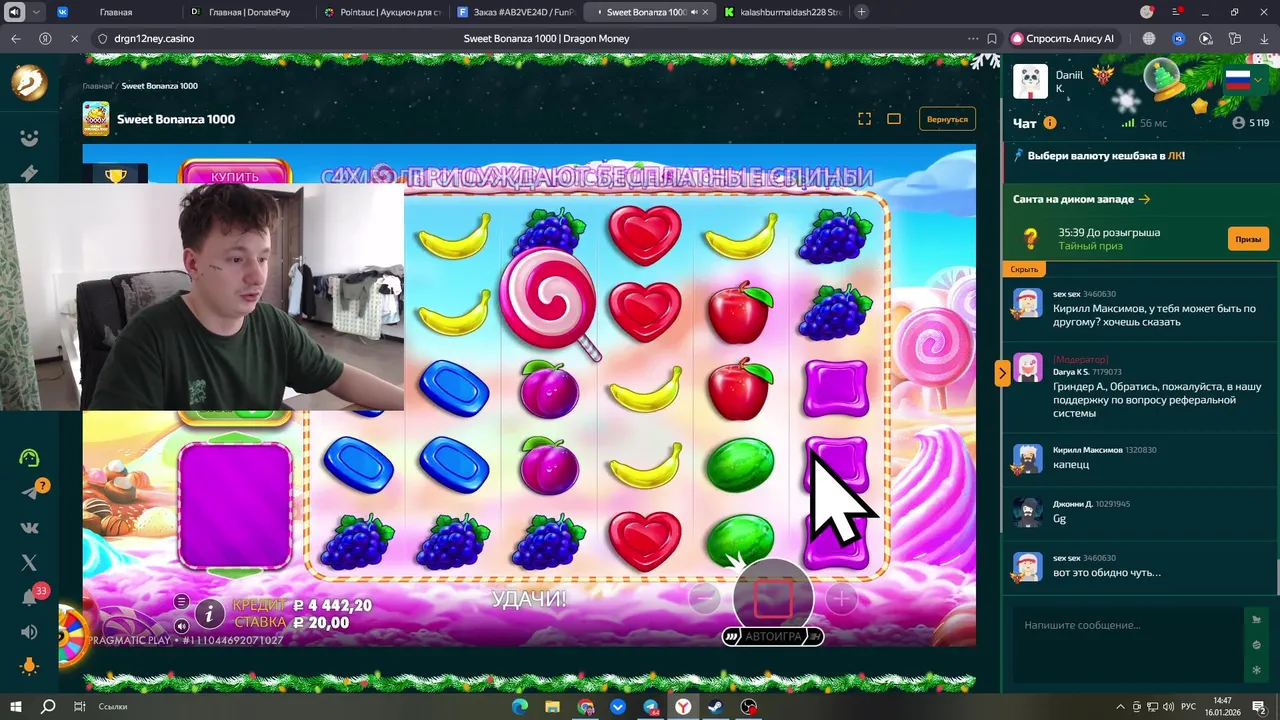Open the three-dots page menu in the address bar
1280x720 pixels.
tap(973, 38)
